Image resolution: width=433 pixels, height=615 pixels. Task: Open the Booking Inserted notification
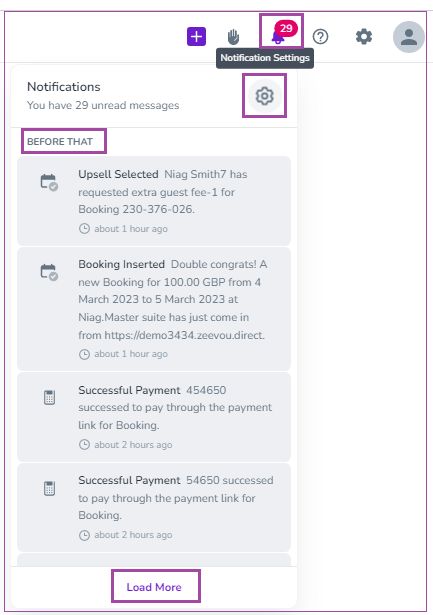click(154, 309)
